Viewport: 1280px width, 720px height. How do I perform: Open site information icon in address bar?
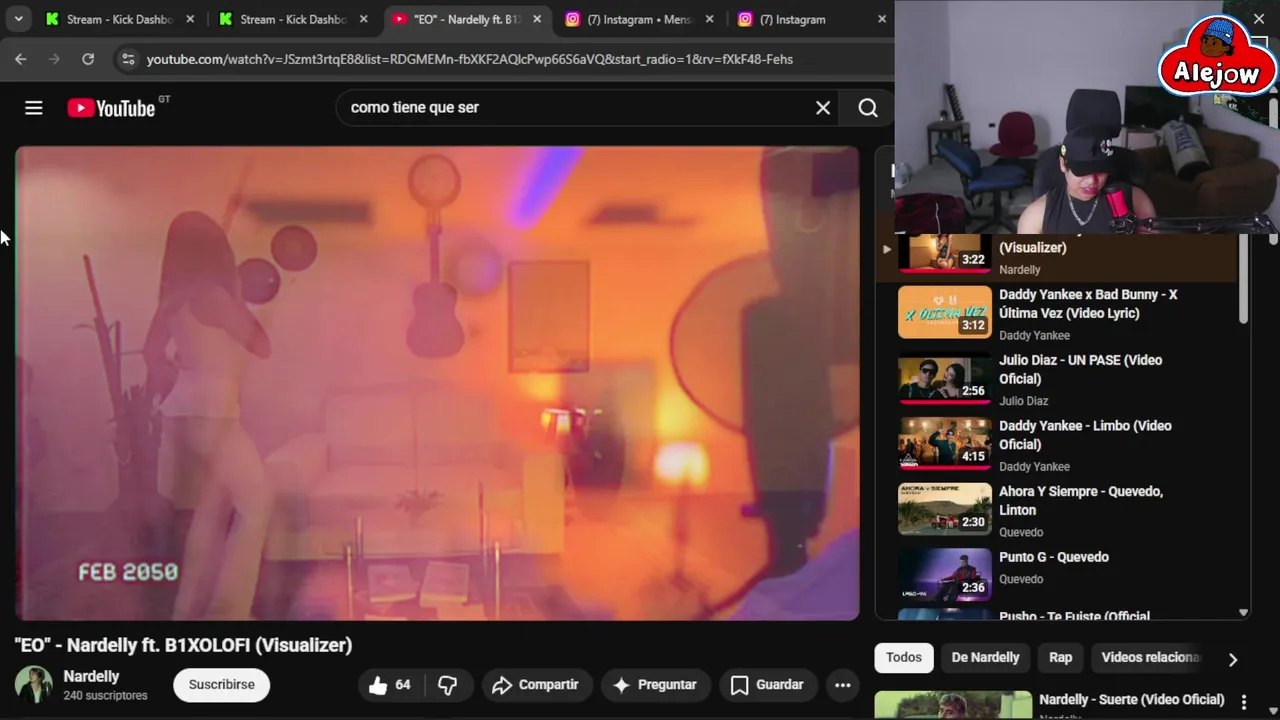tap(128, 59)
